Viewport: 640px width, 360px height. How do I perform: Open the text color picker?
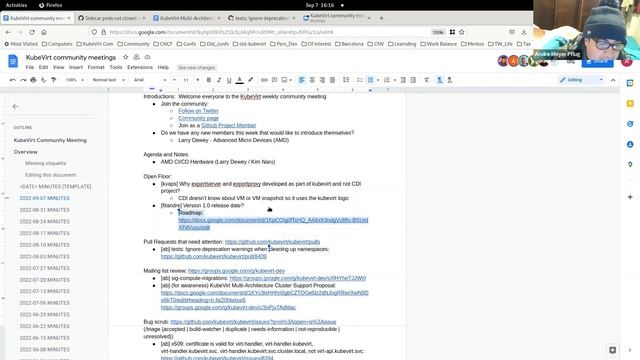click(x=240, y=80)
